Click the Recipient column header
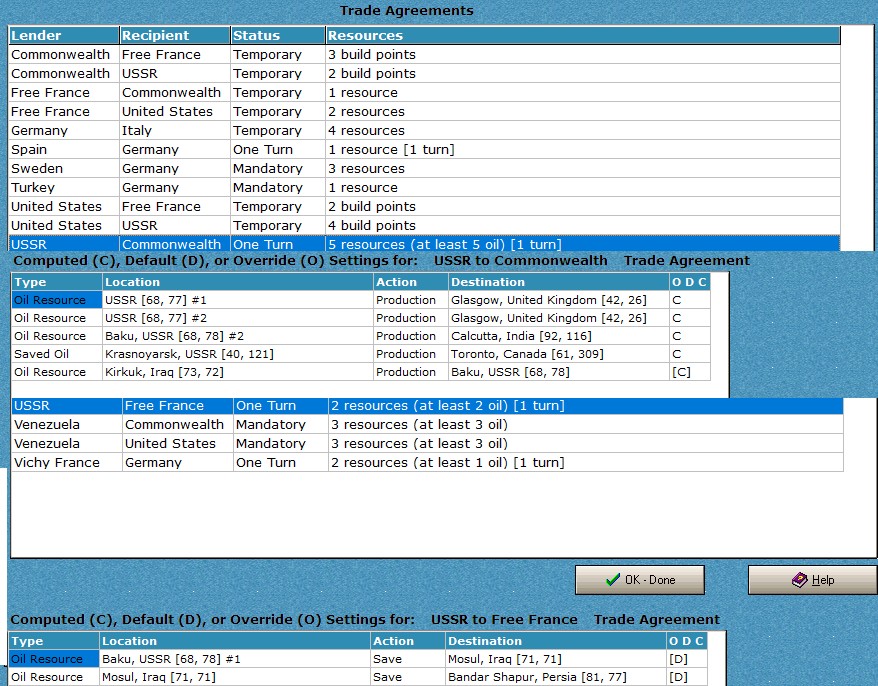The width and height of the screenshot is (878, 686). tap(175, 36)
